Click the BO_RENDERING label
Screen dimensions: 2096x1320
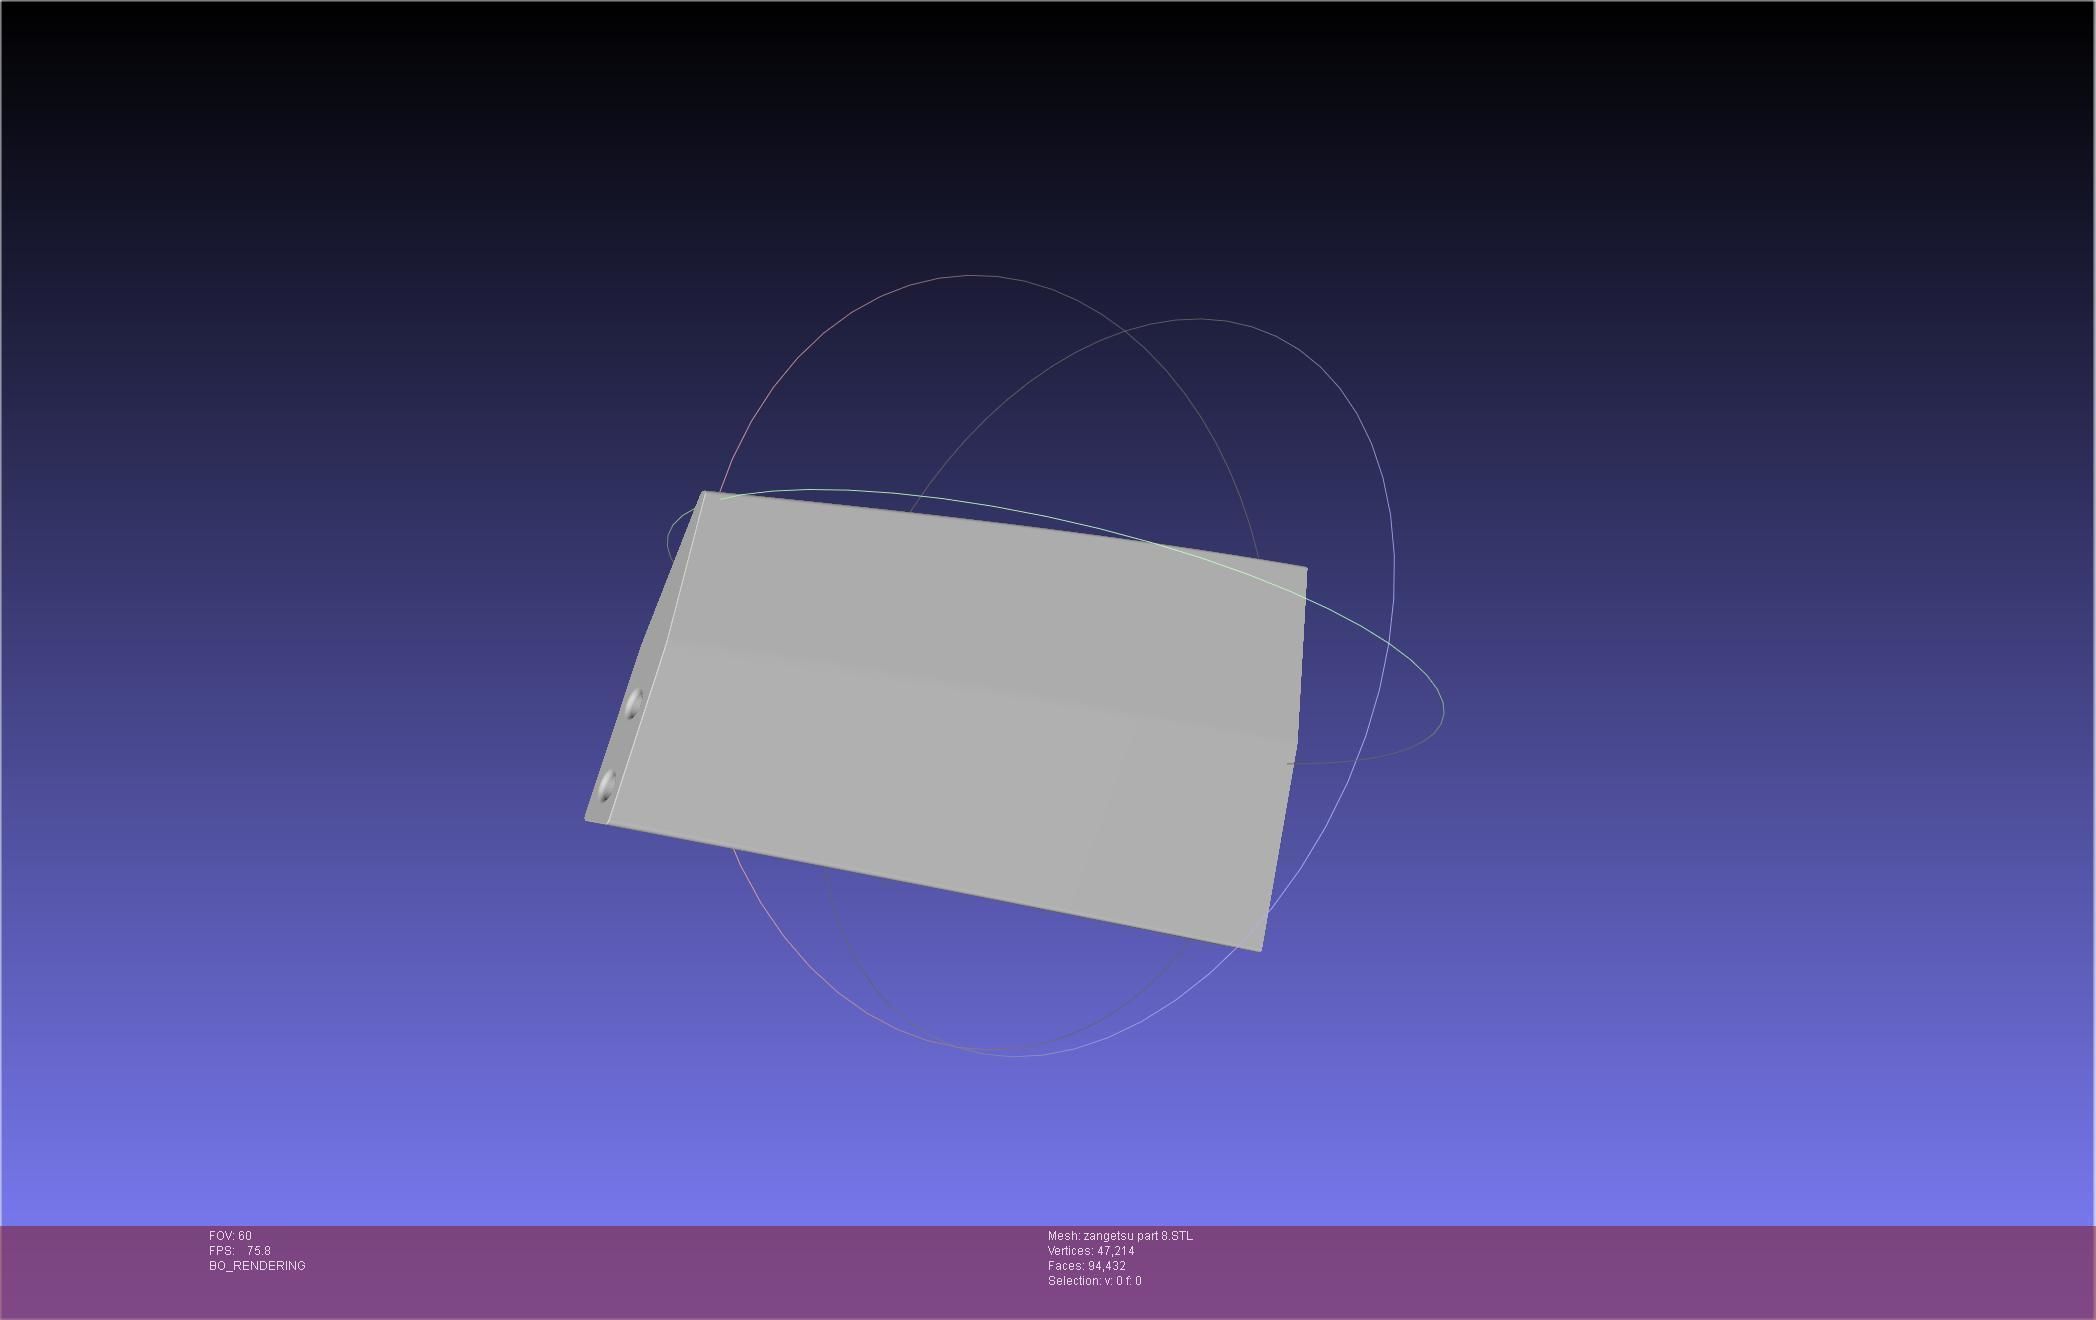pos(257,1266)
